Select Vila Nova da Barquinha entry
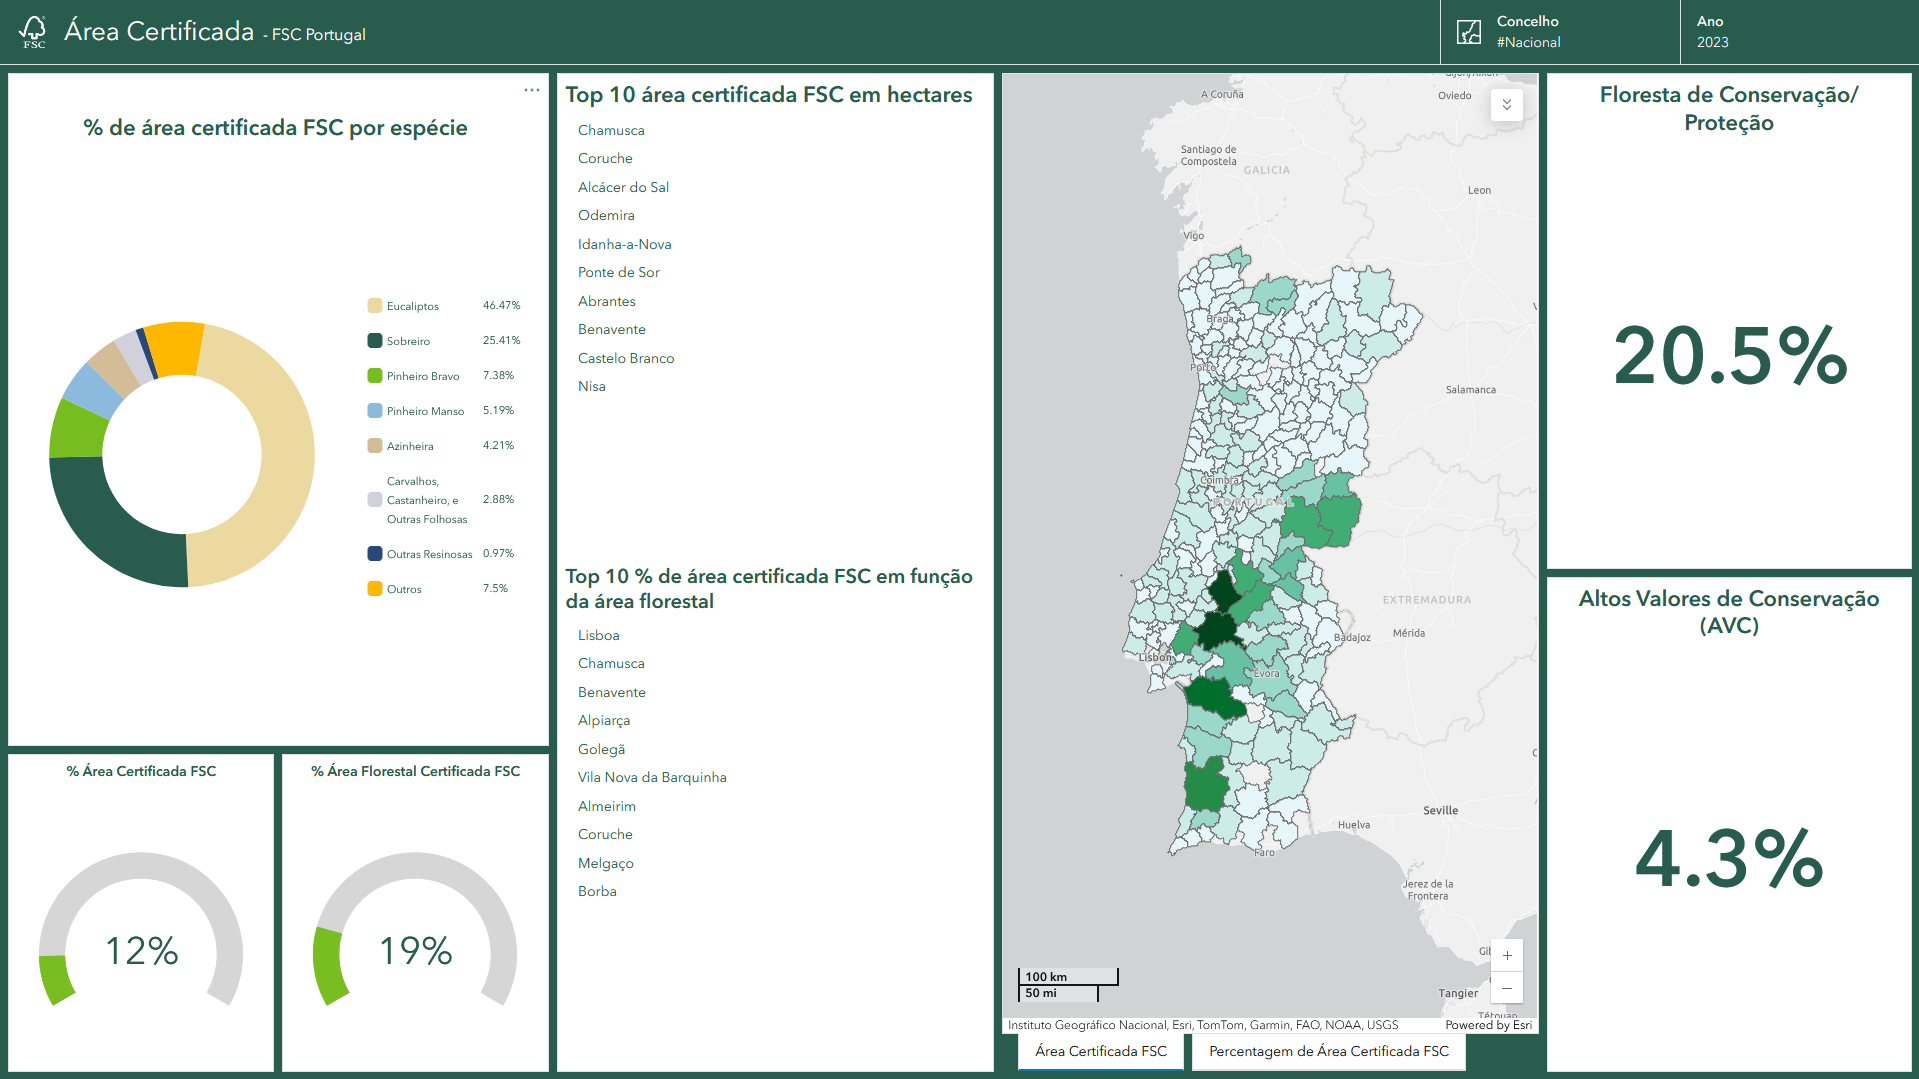 coord(652,777)
